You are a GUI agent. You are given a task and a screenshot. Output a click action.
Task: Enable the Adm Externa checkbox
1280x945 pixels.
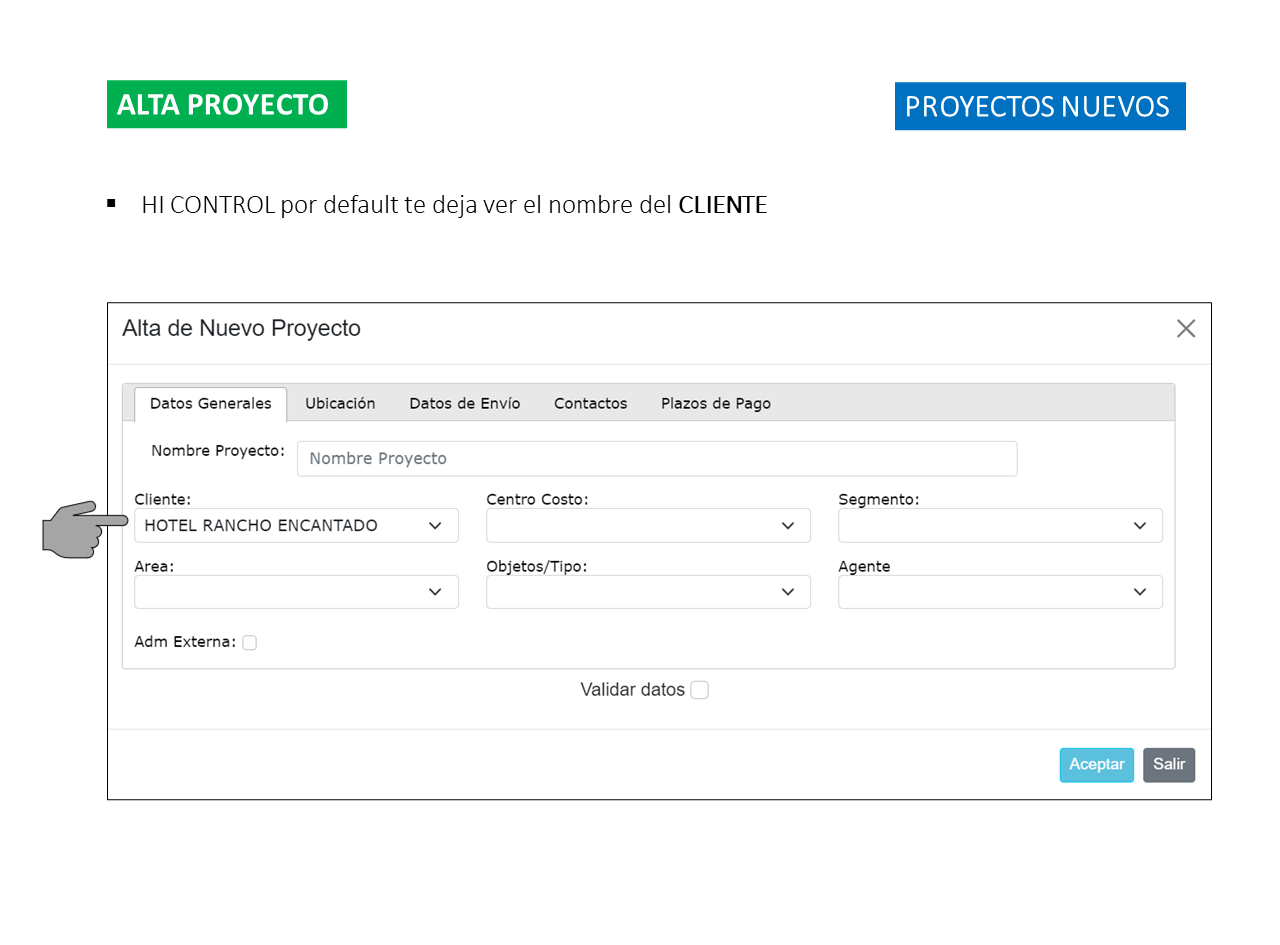pos(249,643)
